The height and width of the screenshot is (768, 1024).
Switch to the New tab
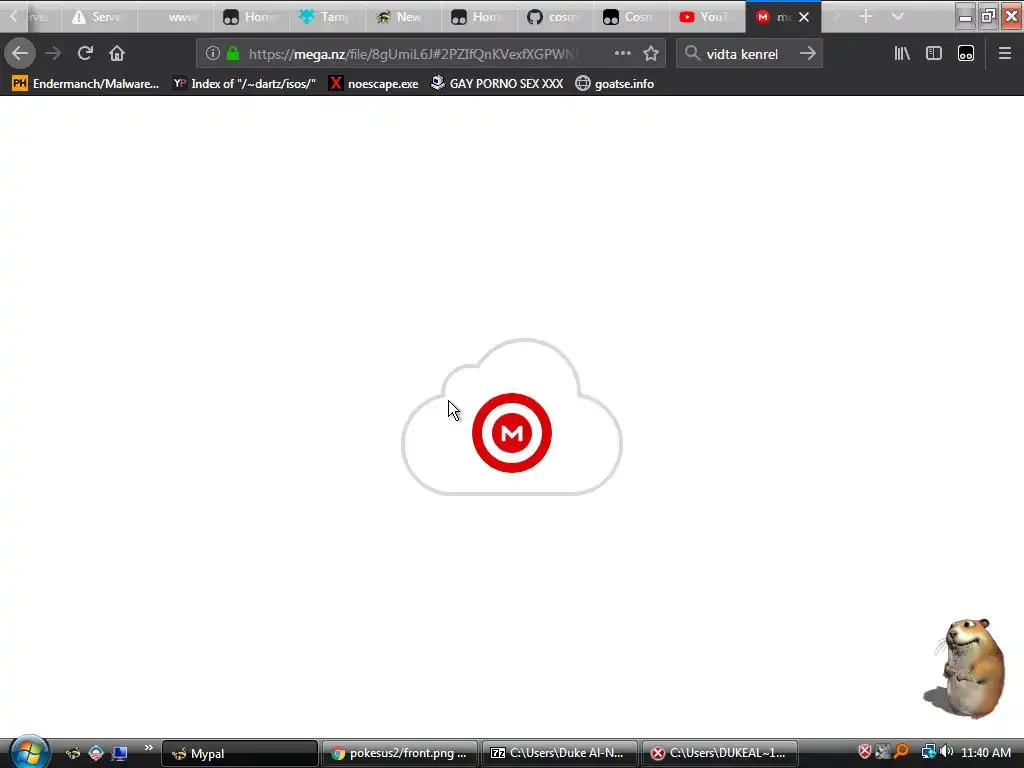[x=404, y=17]
